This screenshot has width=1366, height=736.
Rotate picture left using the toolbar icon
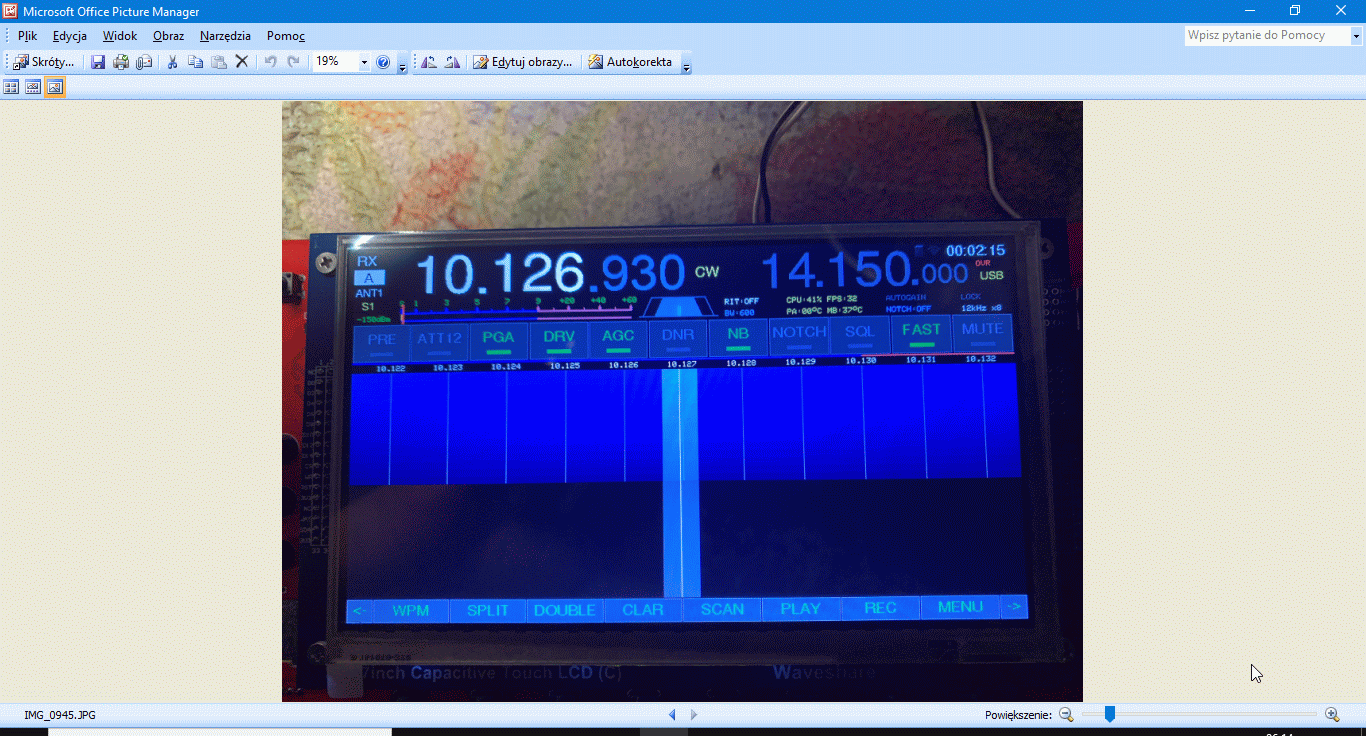(429, 62)
